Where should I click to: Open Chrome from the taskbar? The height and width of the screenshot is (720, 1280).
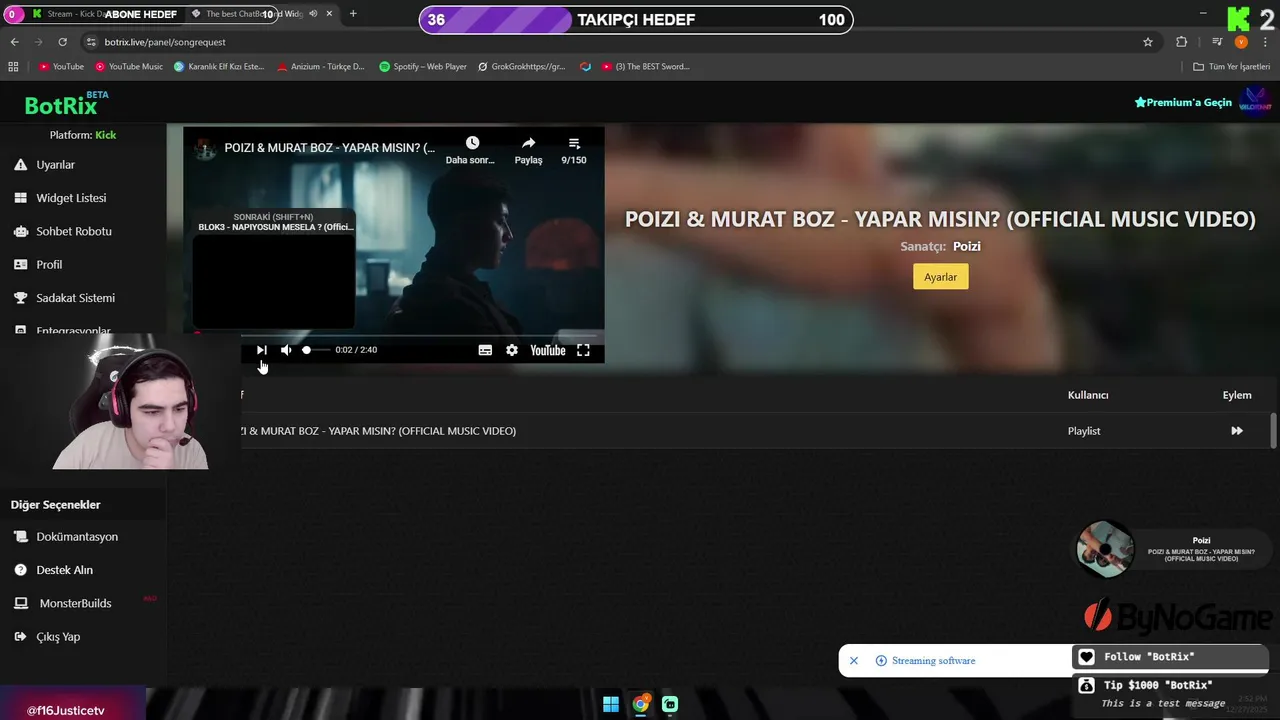pyautogui.click(x=641, y=704)
